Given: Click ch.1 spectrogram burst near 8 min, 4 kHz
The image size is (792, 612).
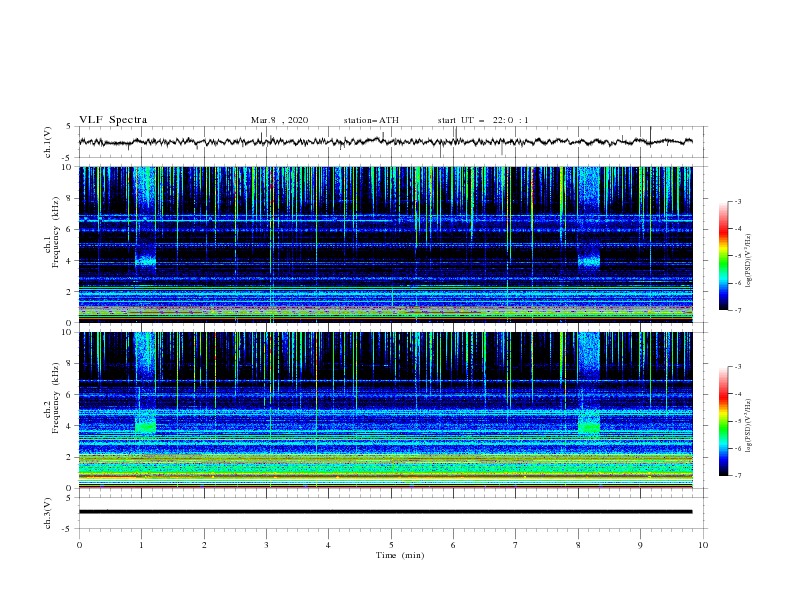Looking at the screenshot, I should coord(588,261).
